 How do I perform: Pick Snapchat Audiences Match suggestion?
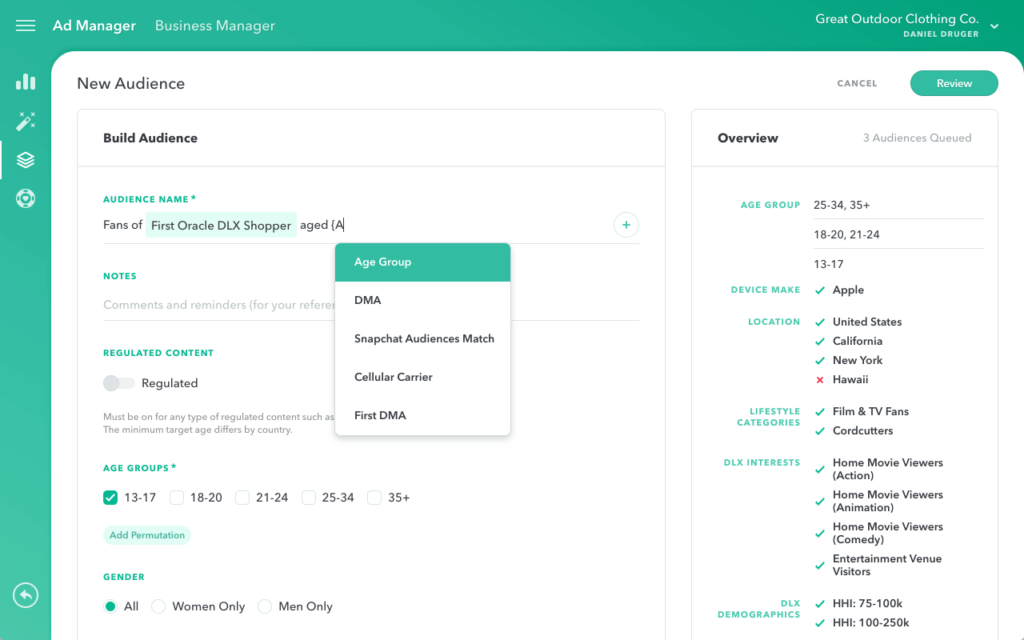[x=424, y=339]
